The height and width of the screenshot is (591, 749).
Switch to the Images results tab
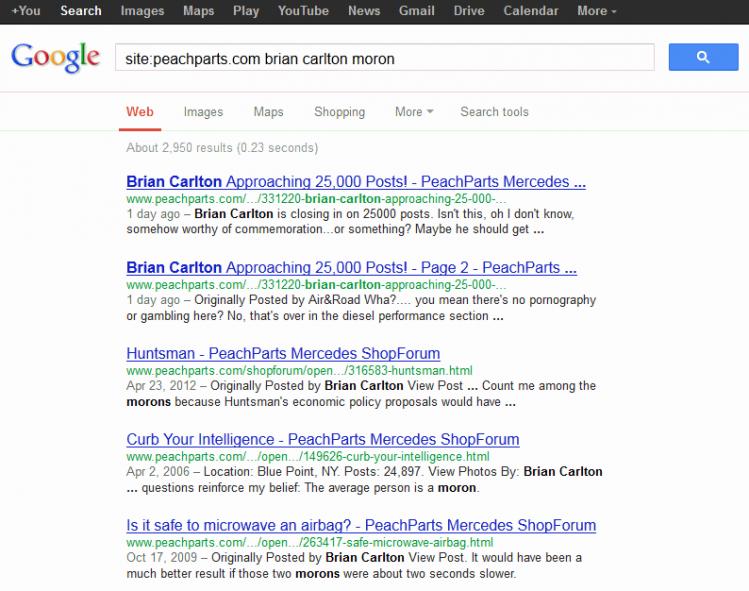[x=203, y=112]
